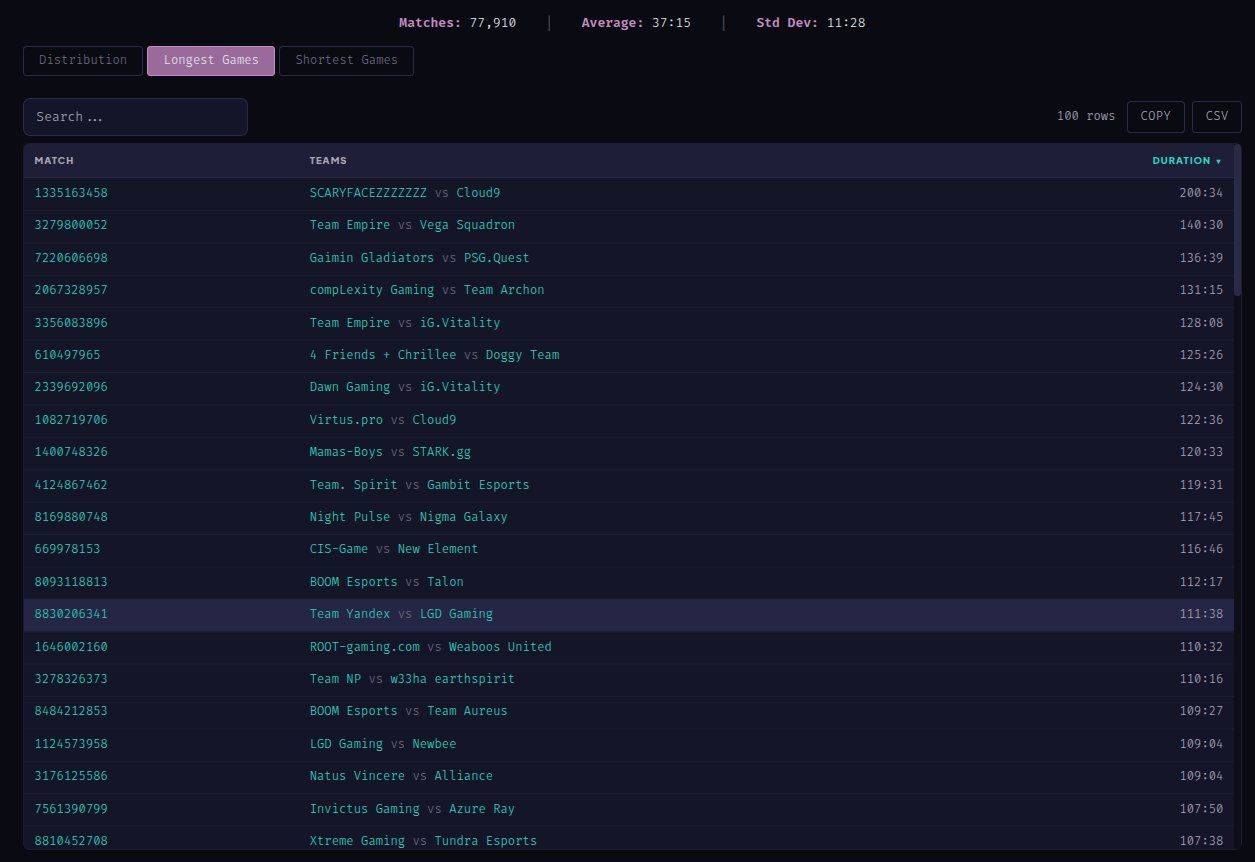Click Cloud9 in the Virtus.pro row
Image resolution: width=1255 pixels, height=862 pixels.
tap(434, 420)
